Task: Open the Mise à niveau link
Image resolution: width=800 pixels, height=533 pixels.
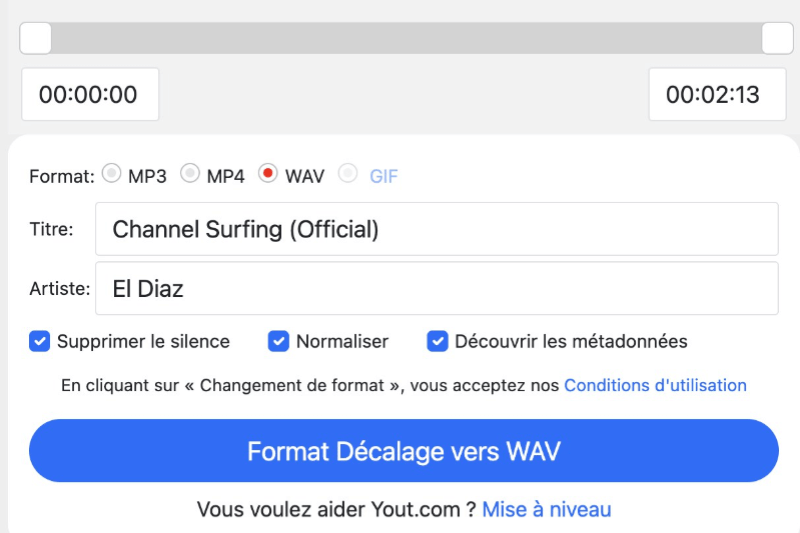Action: click(x=546, y=510)
